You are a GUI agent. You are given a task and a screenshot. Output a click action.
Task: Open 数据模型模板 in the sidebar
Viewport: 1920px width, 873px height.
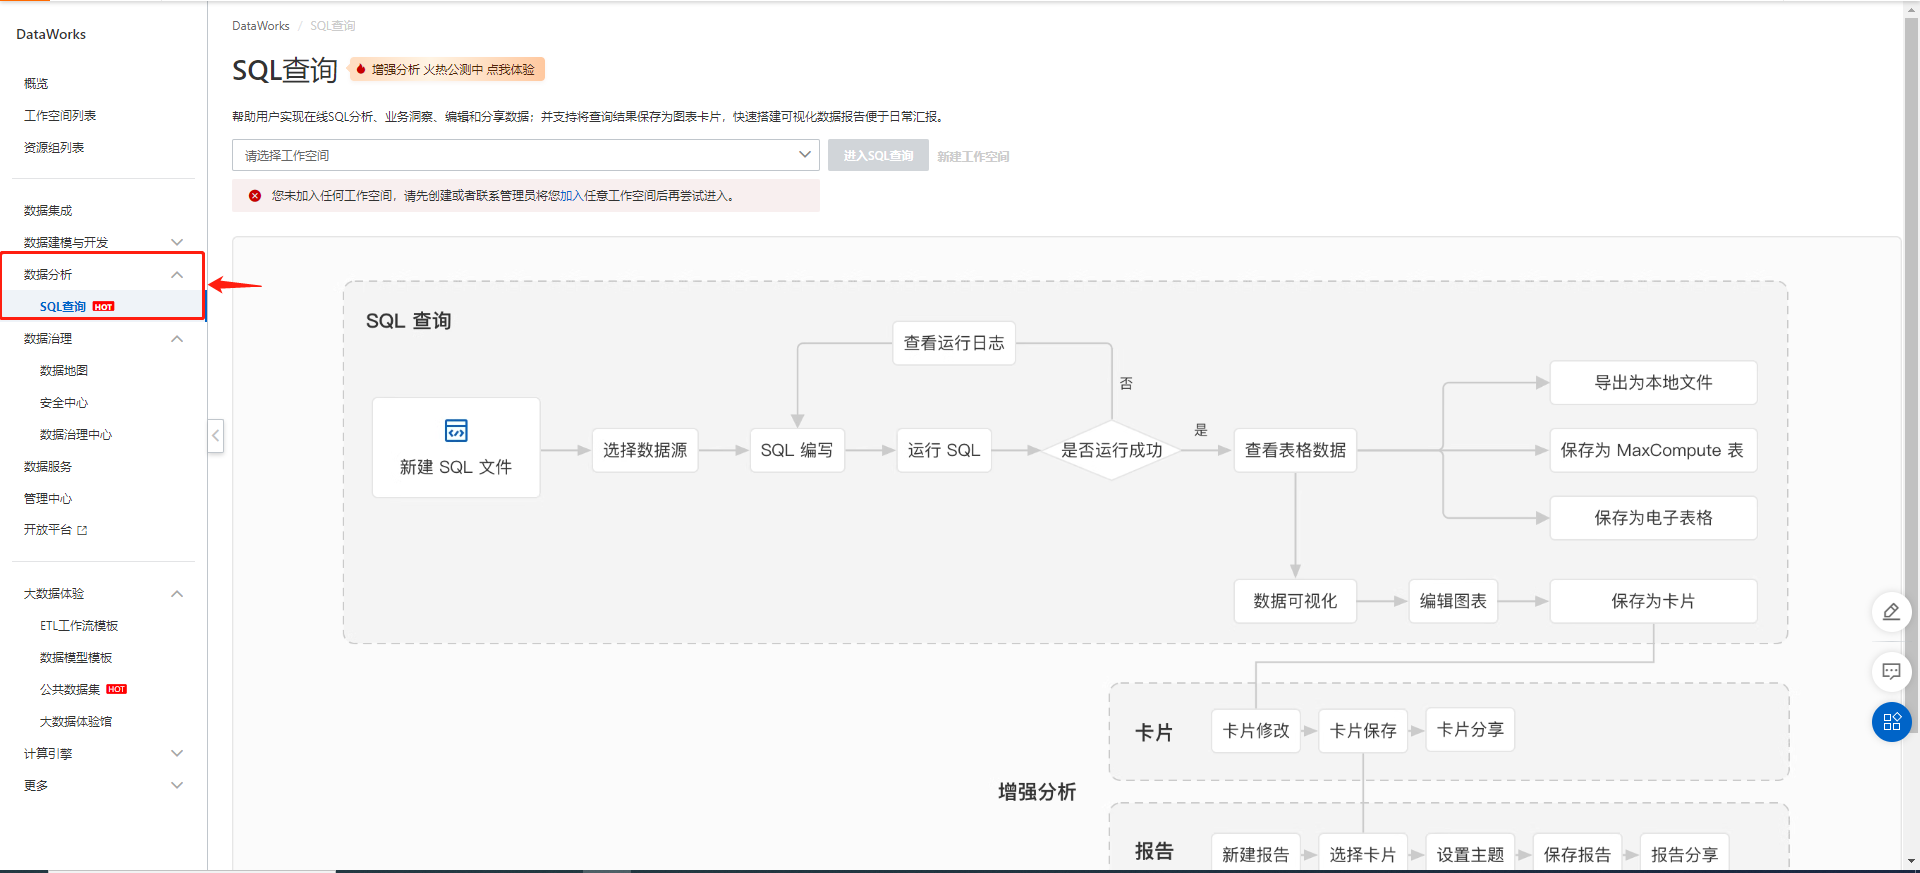pos(76,658)
